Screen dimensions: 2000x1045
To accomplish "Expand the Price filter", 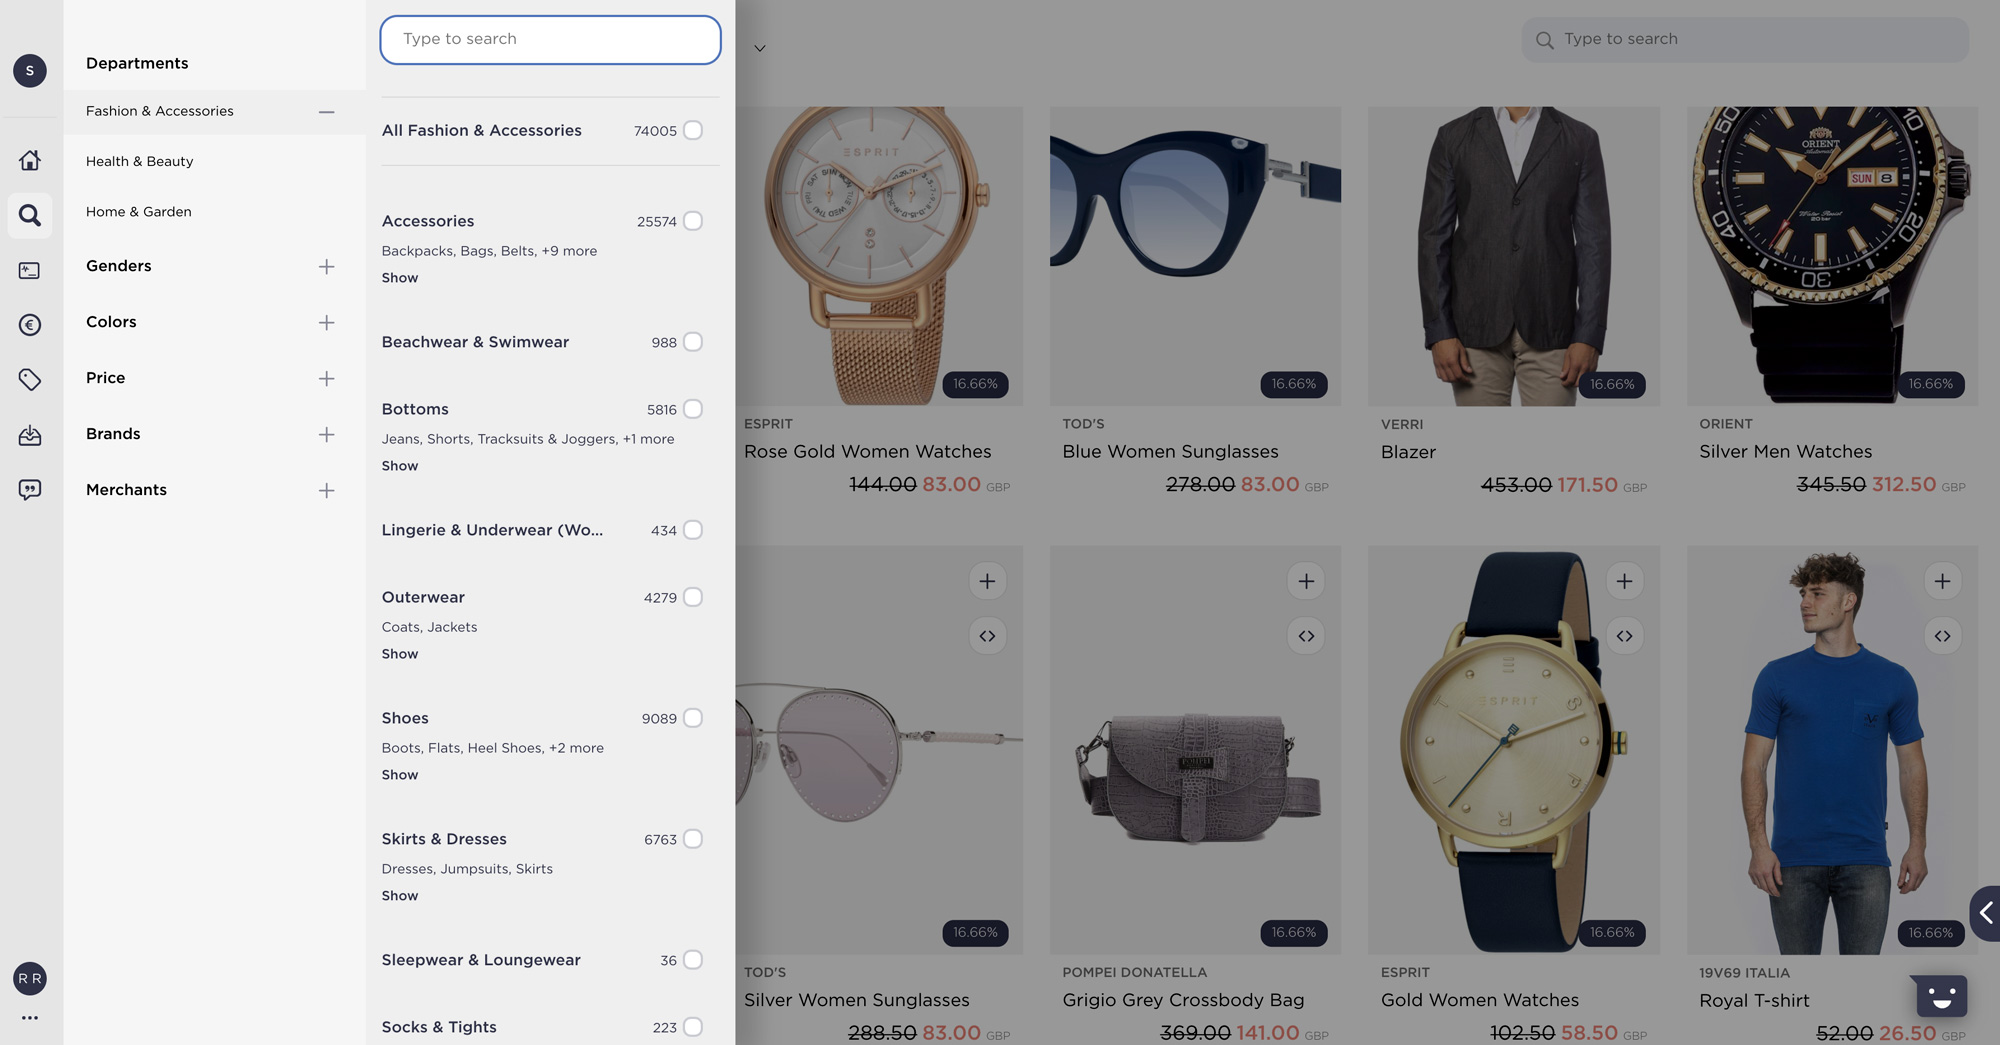I will pos(326,378).
